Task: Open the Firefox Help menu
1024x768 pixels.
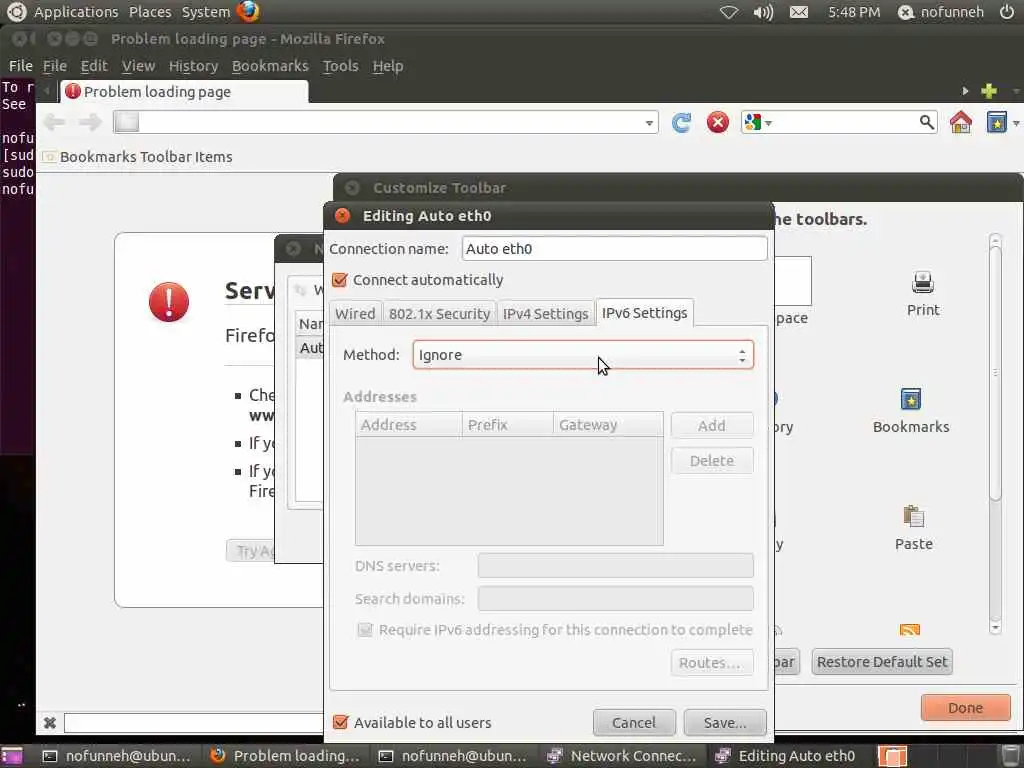Action: tap(388, 66)
